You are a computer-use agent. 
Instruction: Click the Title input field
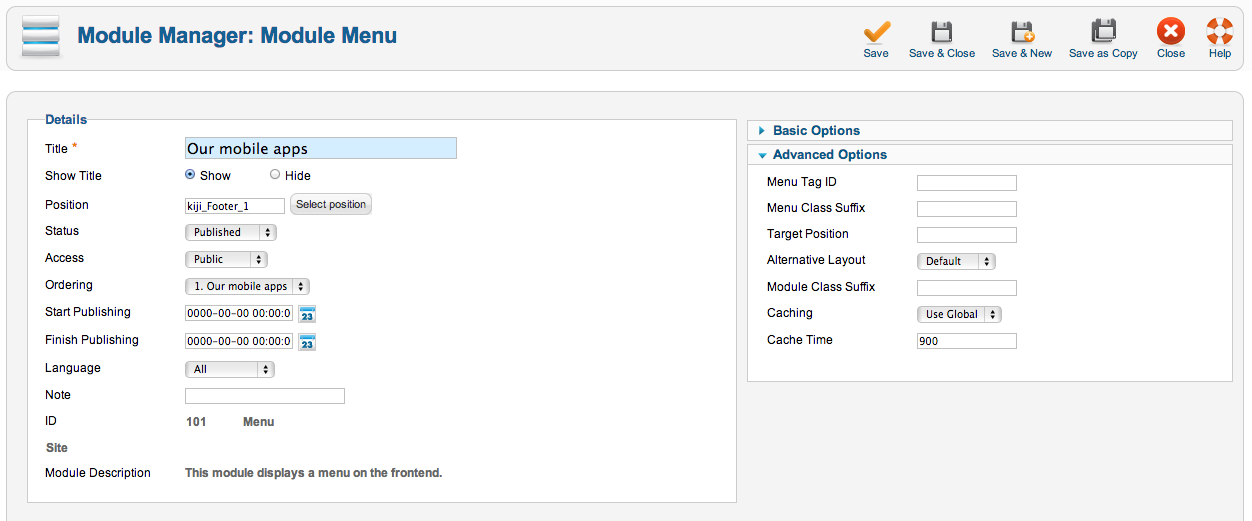(x=321, y=148)
